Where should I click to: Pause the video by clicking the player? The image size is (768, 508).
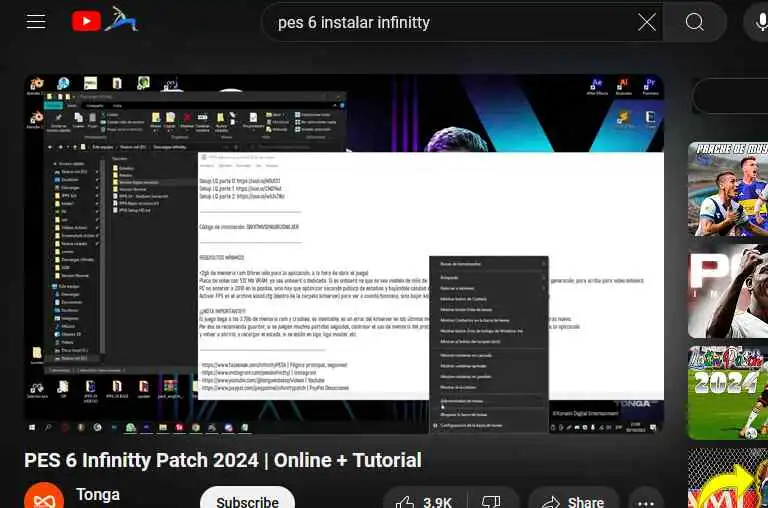[344, 254]
